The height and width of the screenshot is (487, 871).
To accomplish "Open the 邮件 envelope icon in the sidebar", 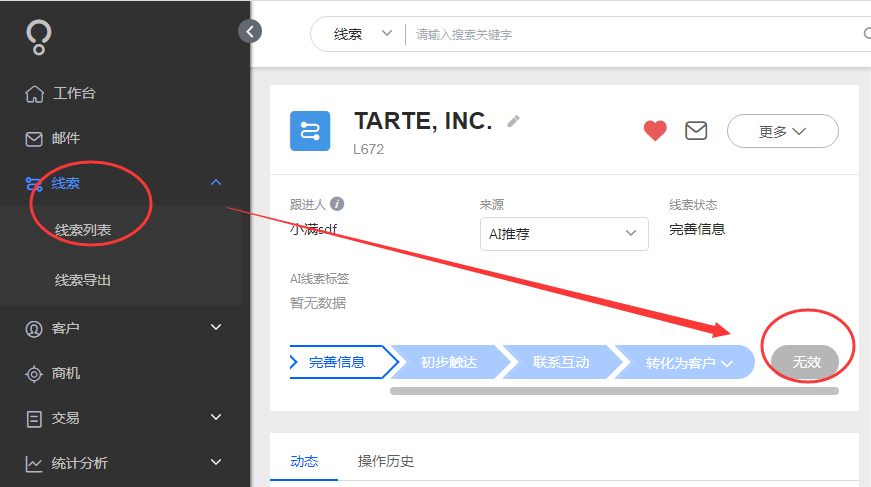I will [34, 139].
